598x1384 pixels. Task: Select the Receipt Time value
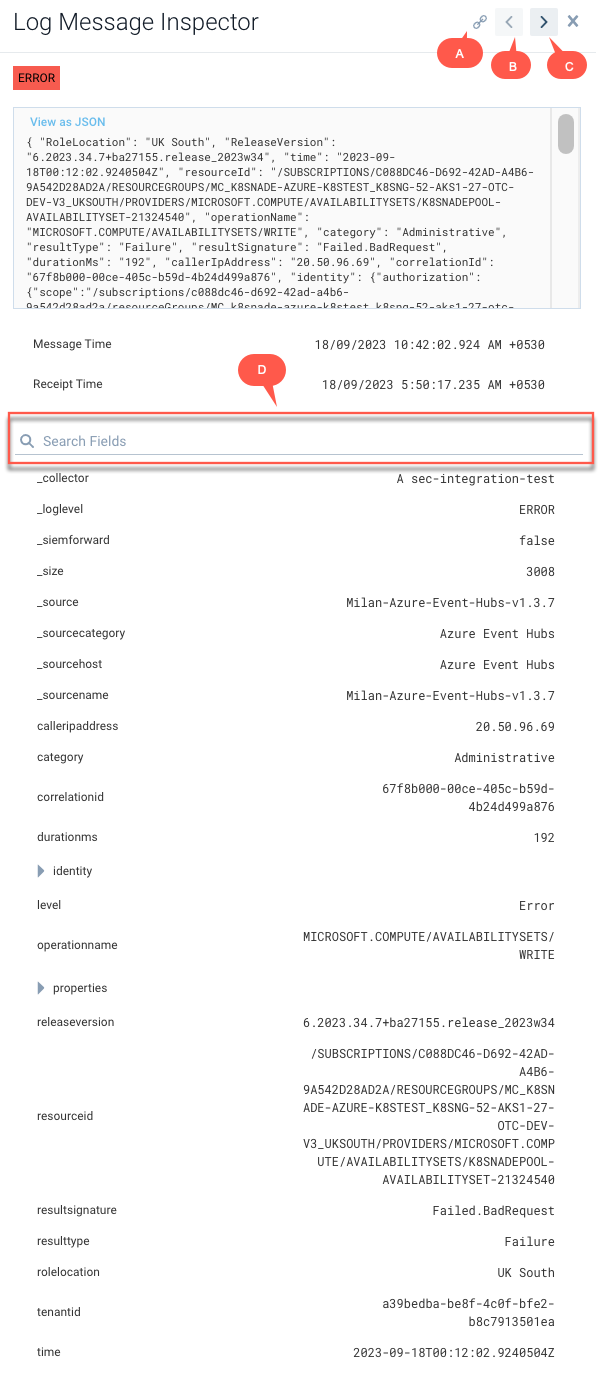(x=433, y=385)
